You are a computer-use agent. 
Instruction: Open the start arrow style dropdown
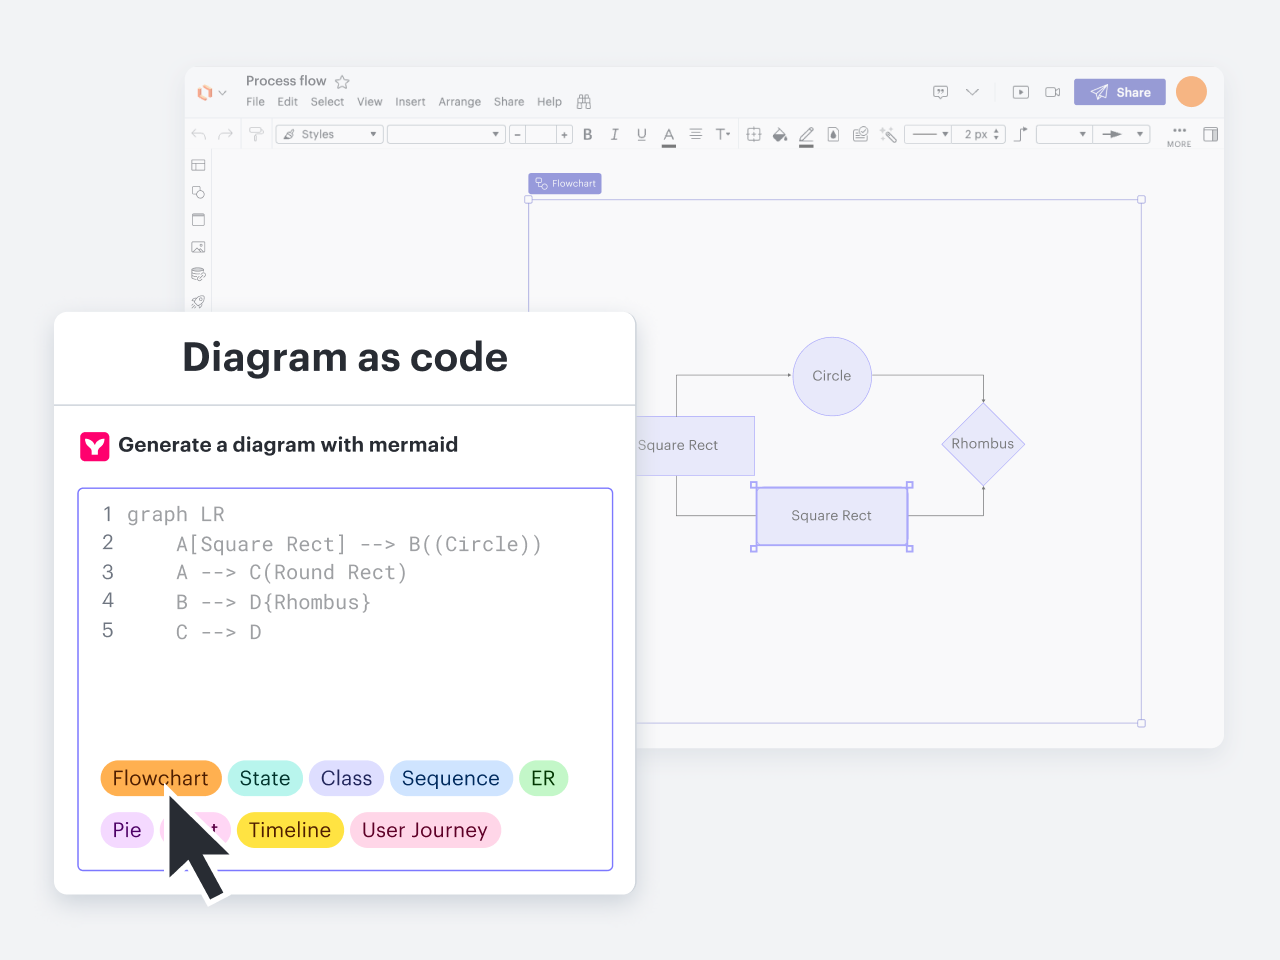click(1063, 134)
